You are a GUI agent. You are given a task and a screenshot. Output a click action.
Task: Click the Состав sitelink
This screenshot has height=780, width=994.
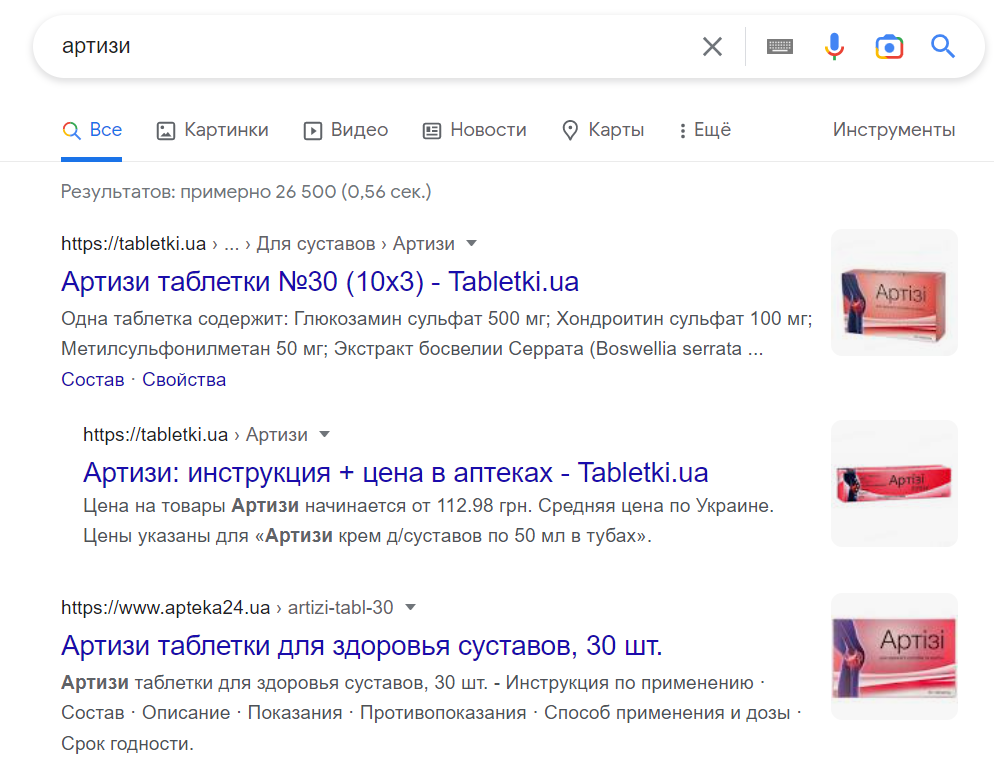[93, 380]
